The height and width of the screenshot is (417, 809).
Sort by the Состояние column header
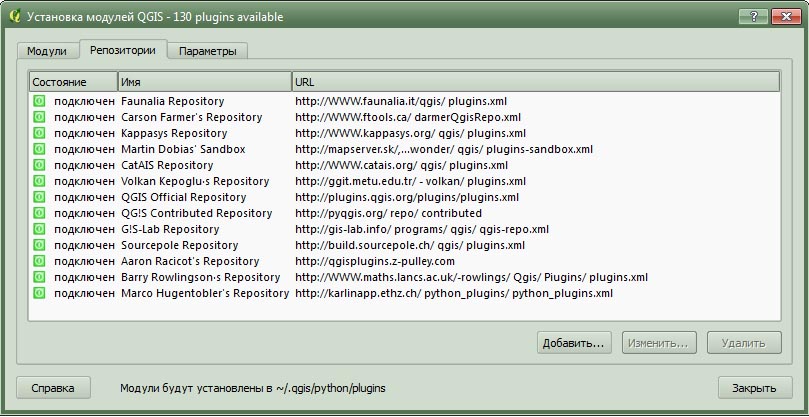click(x=73, y=82)
